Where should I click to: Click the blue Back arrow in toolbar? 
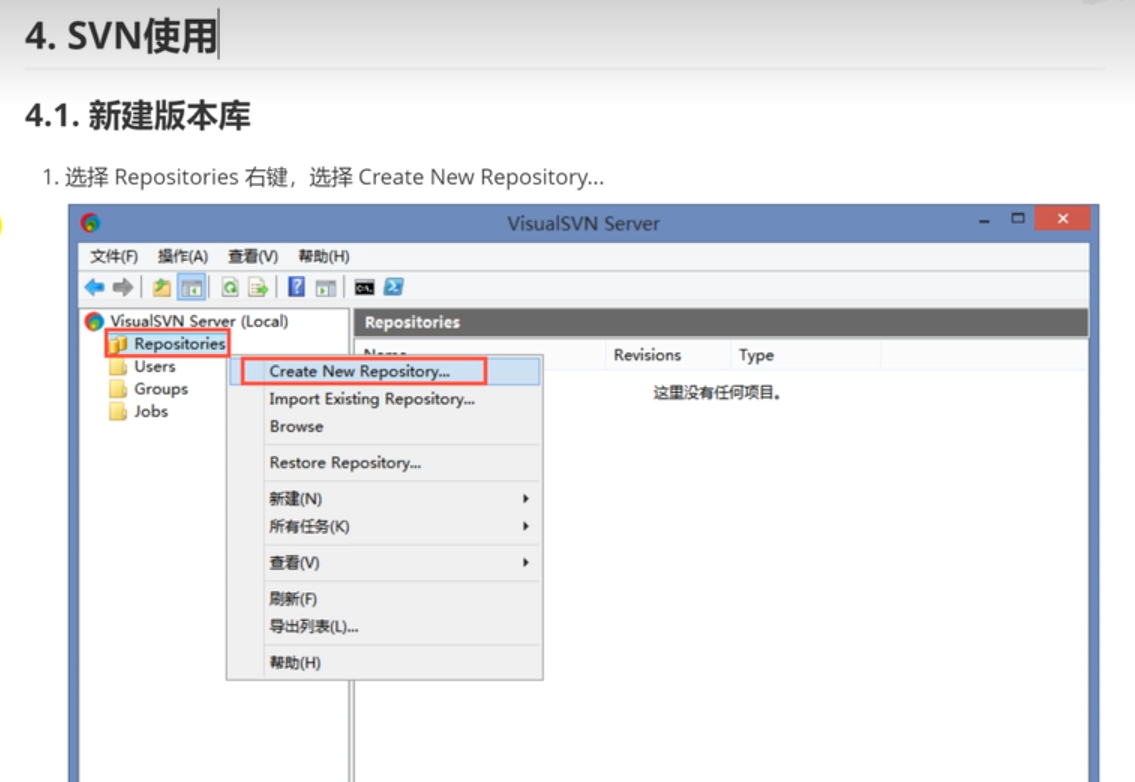click(x=94, y=287)
